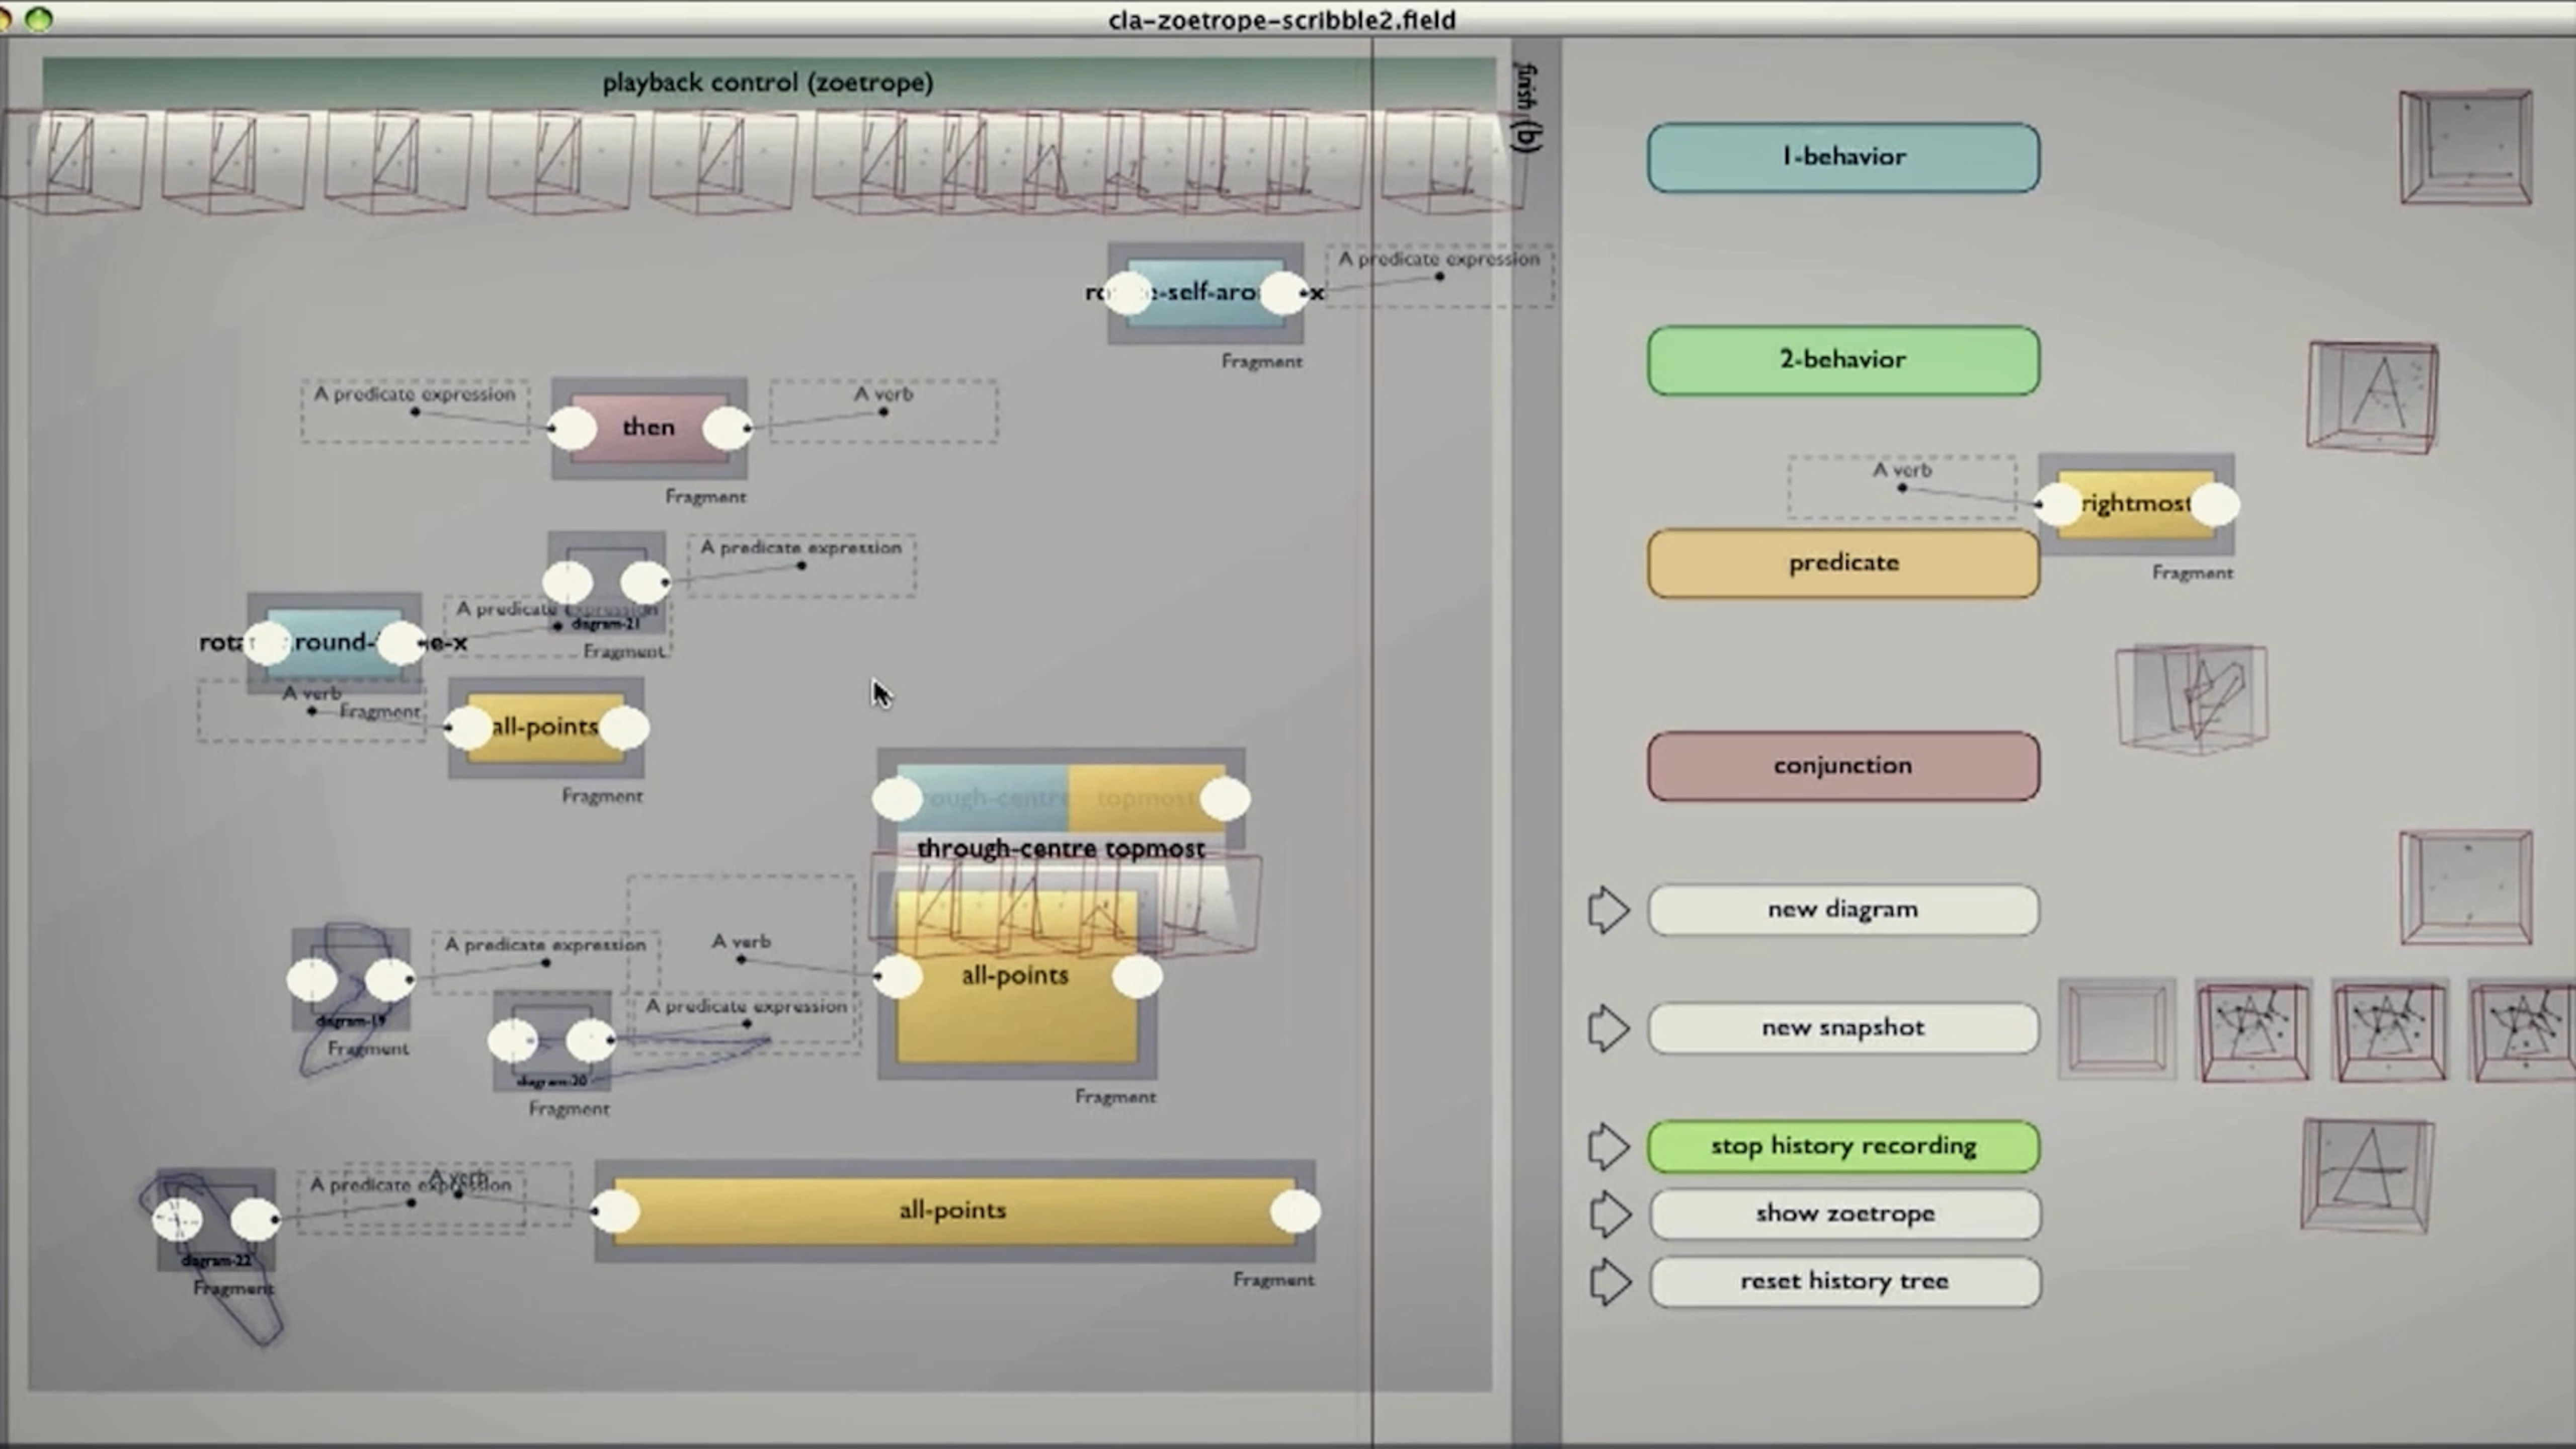Select the 1-behavior palette block
The width and height of the screenshot is (2576, 1449).
click(1843, 157)
